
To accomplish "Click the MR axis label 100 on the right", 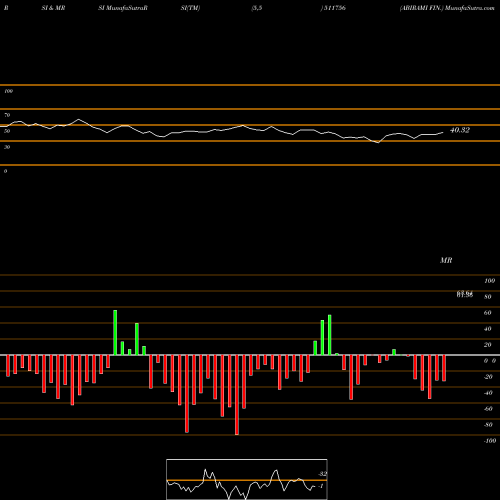I will click(489, 281).
